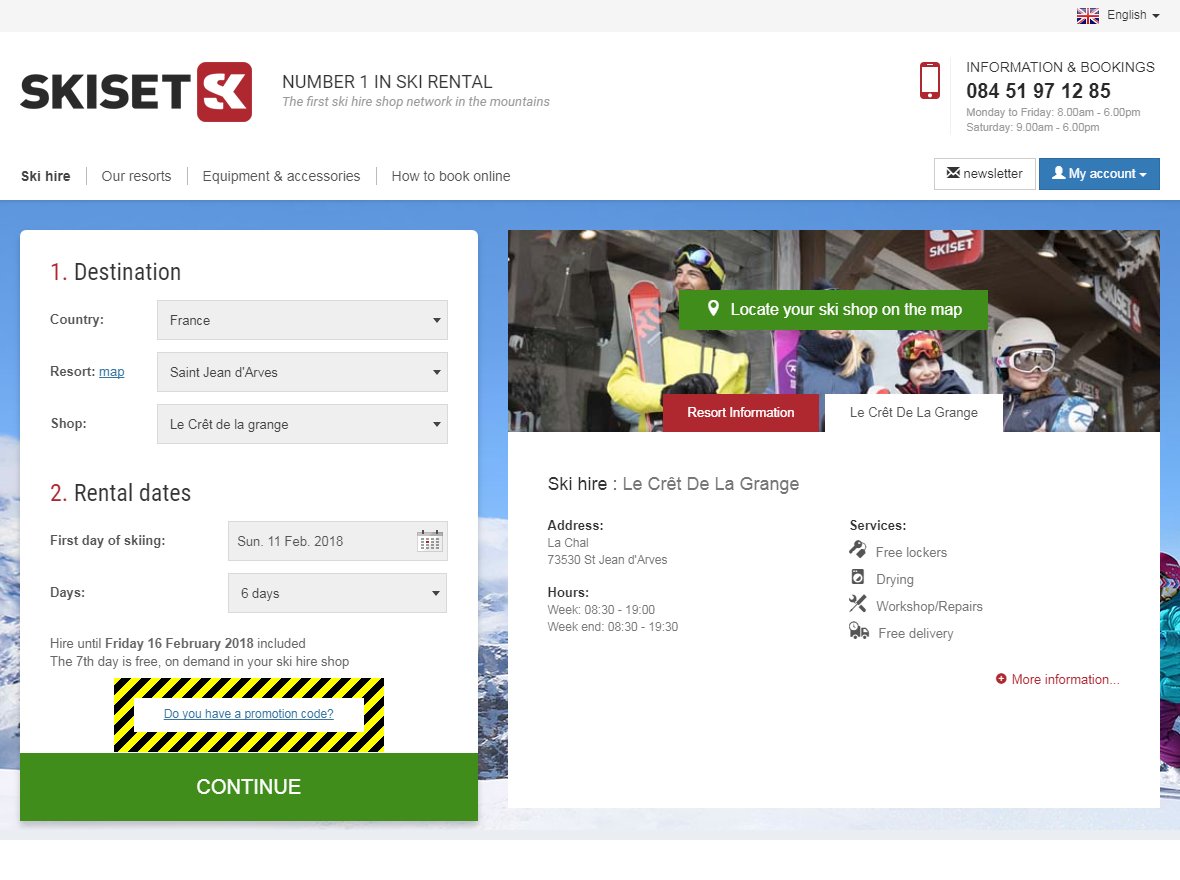Click the Free lockers text

pyautogui.click(x=911, y=553)
